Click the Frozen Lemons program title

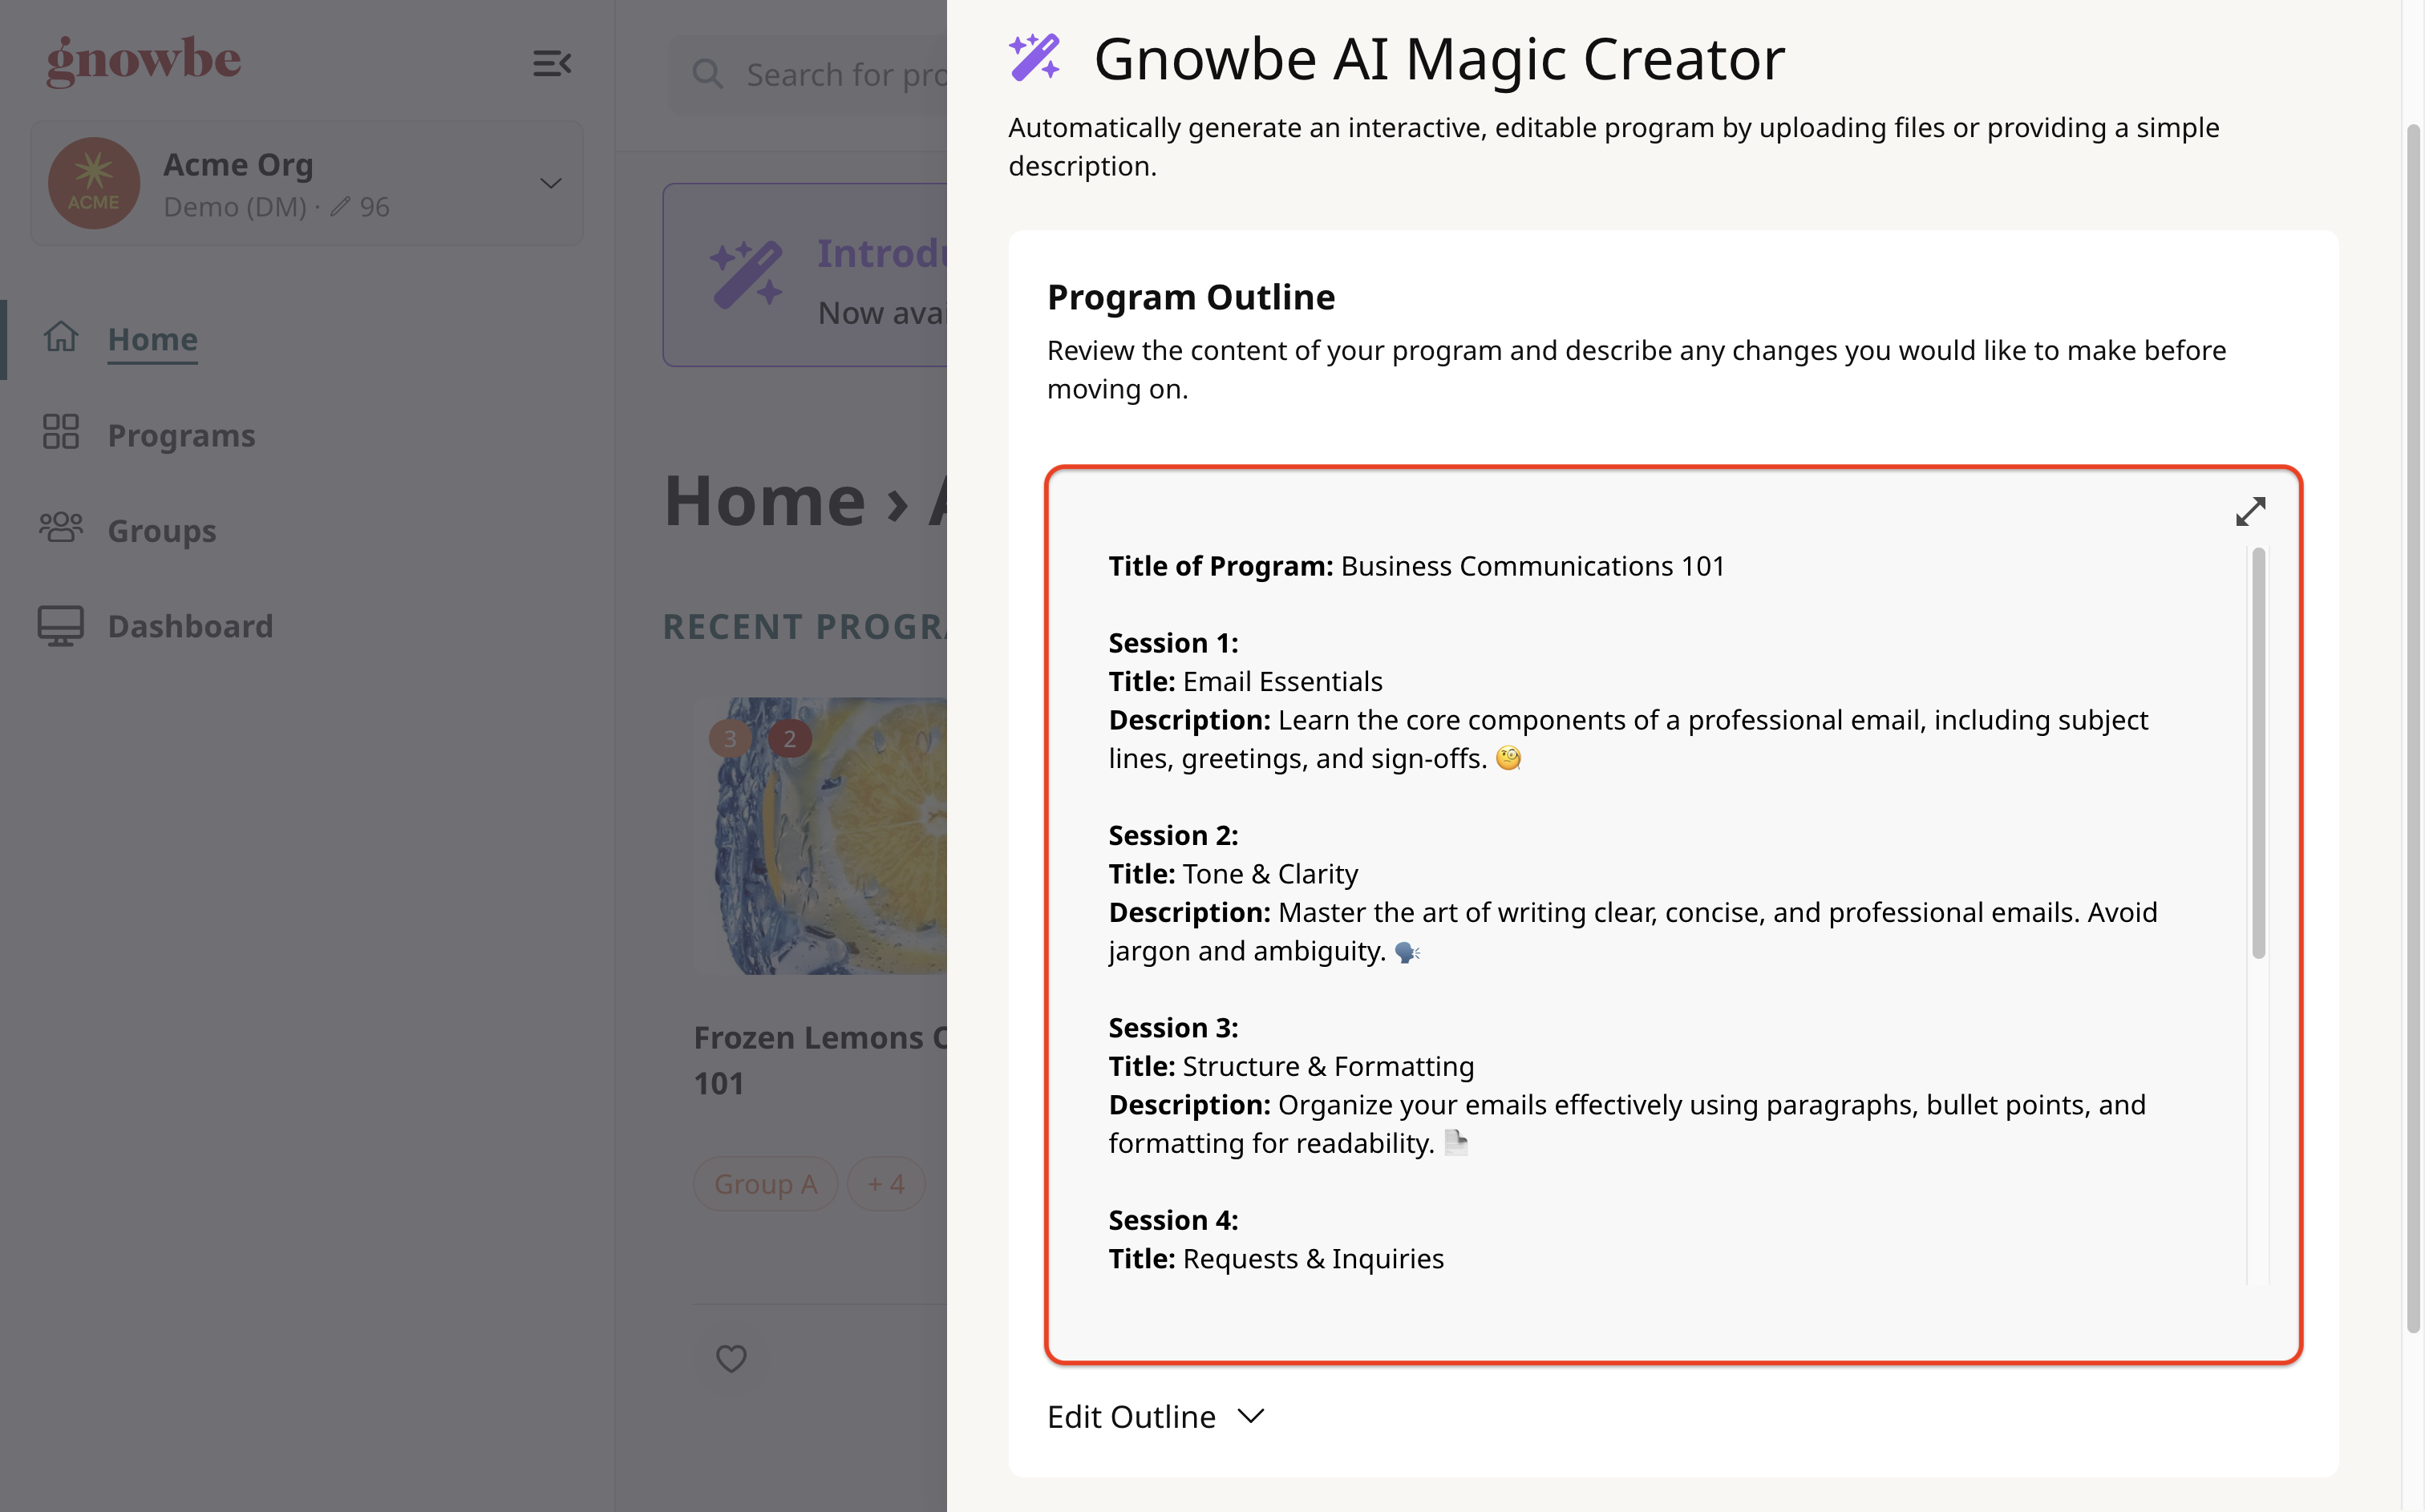pos(820,1060)
